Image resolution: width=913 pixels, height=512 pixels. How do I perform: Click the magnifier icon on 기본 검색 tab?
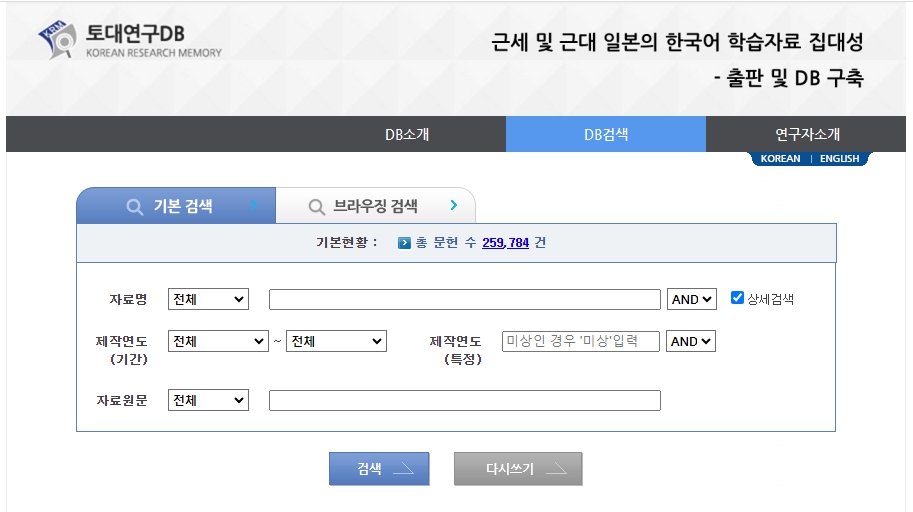[135, 207]
